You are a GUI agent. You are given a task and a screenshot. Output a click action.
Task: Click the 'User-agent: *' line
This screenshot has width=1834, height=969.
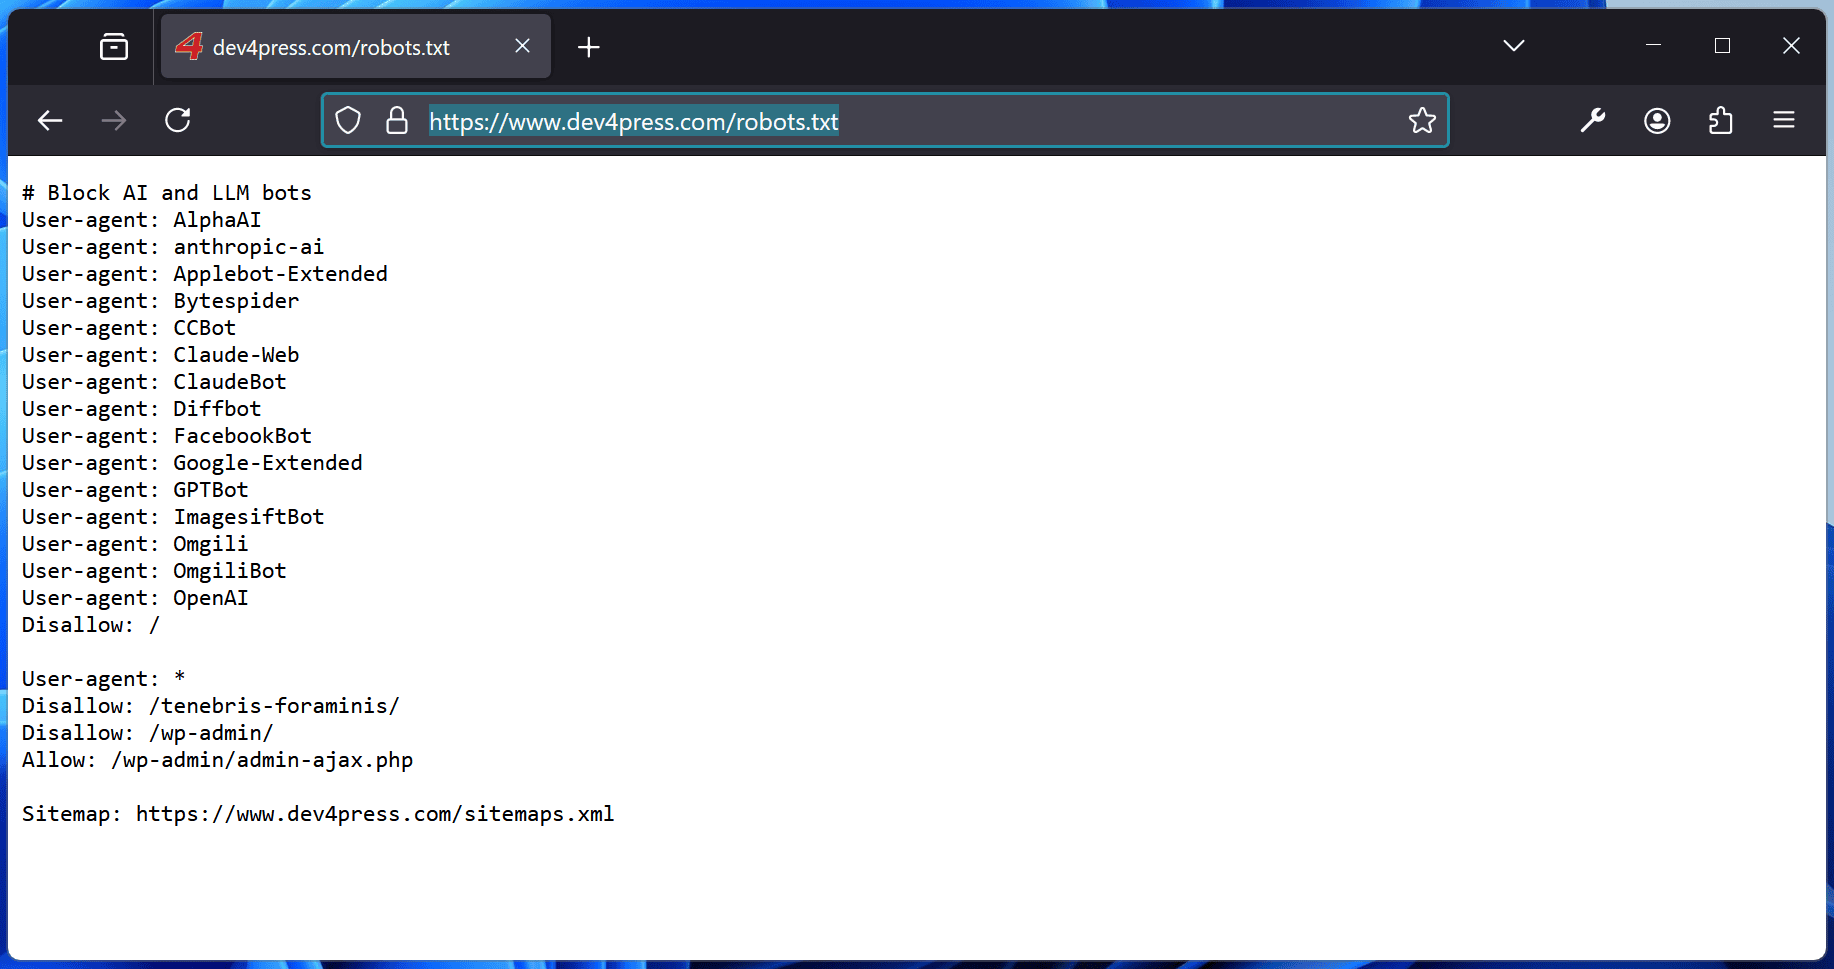tap(104, 679)
